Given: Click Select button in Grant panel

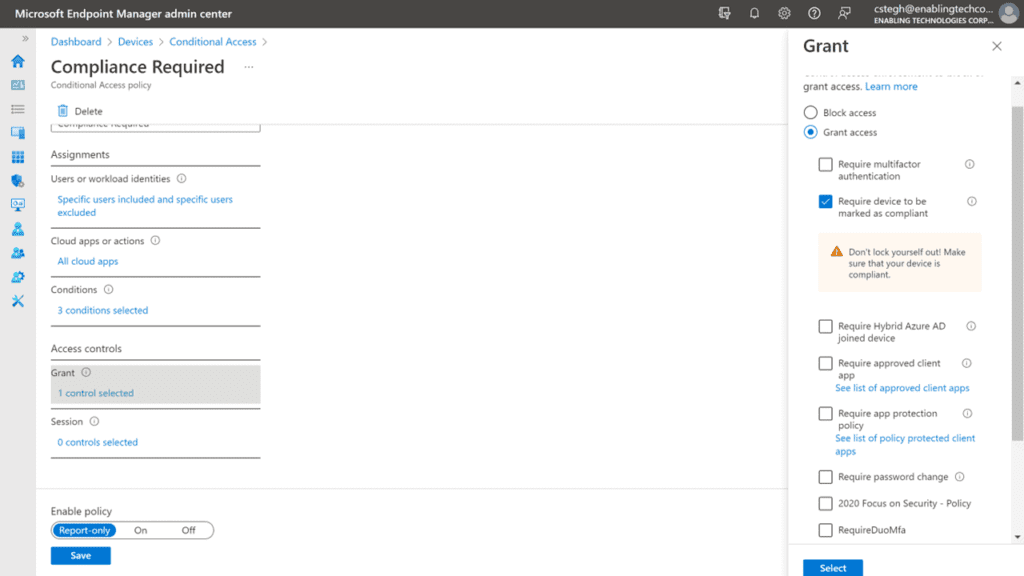Looking at the screenshot, I should (x=833, y=568).
